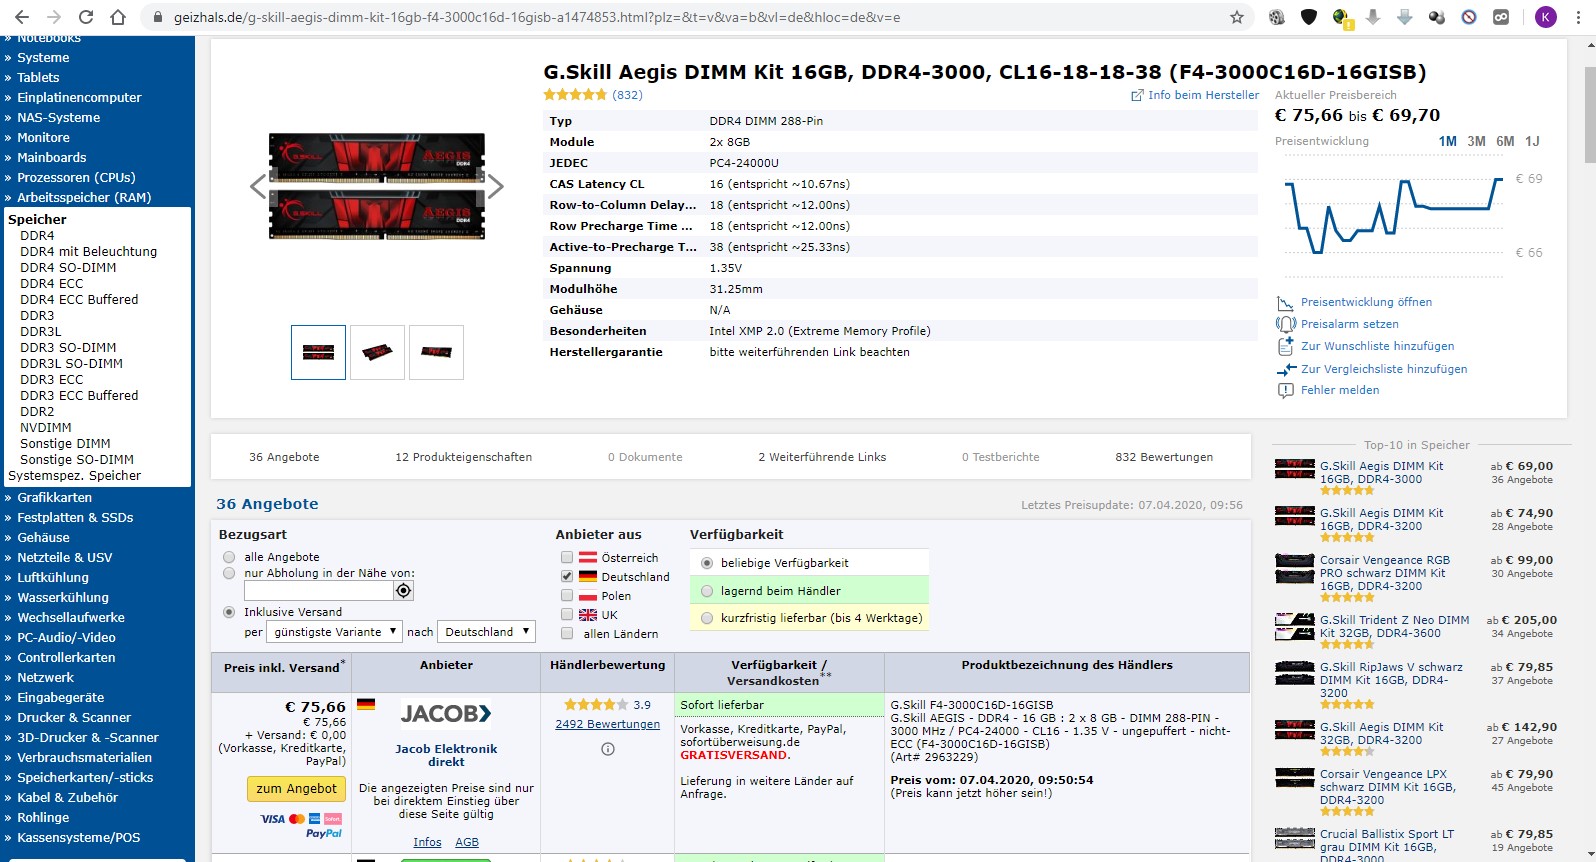Choose lagernd beim Händler availability
This screenshot has height=862, width=1596.
707,591
